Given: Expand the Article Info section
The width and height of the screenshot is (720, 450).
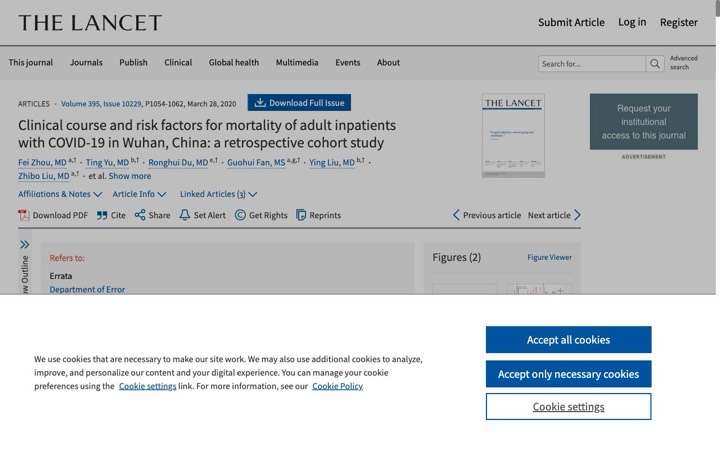Looking at the screenshot, I should [139, 194].
